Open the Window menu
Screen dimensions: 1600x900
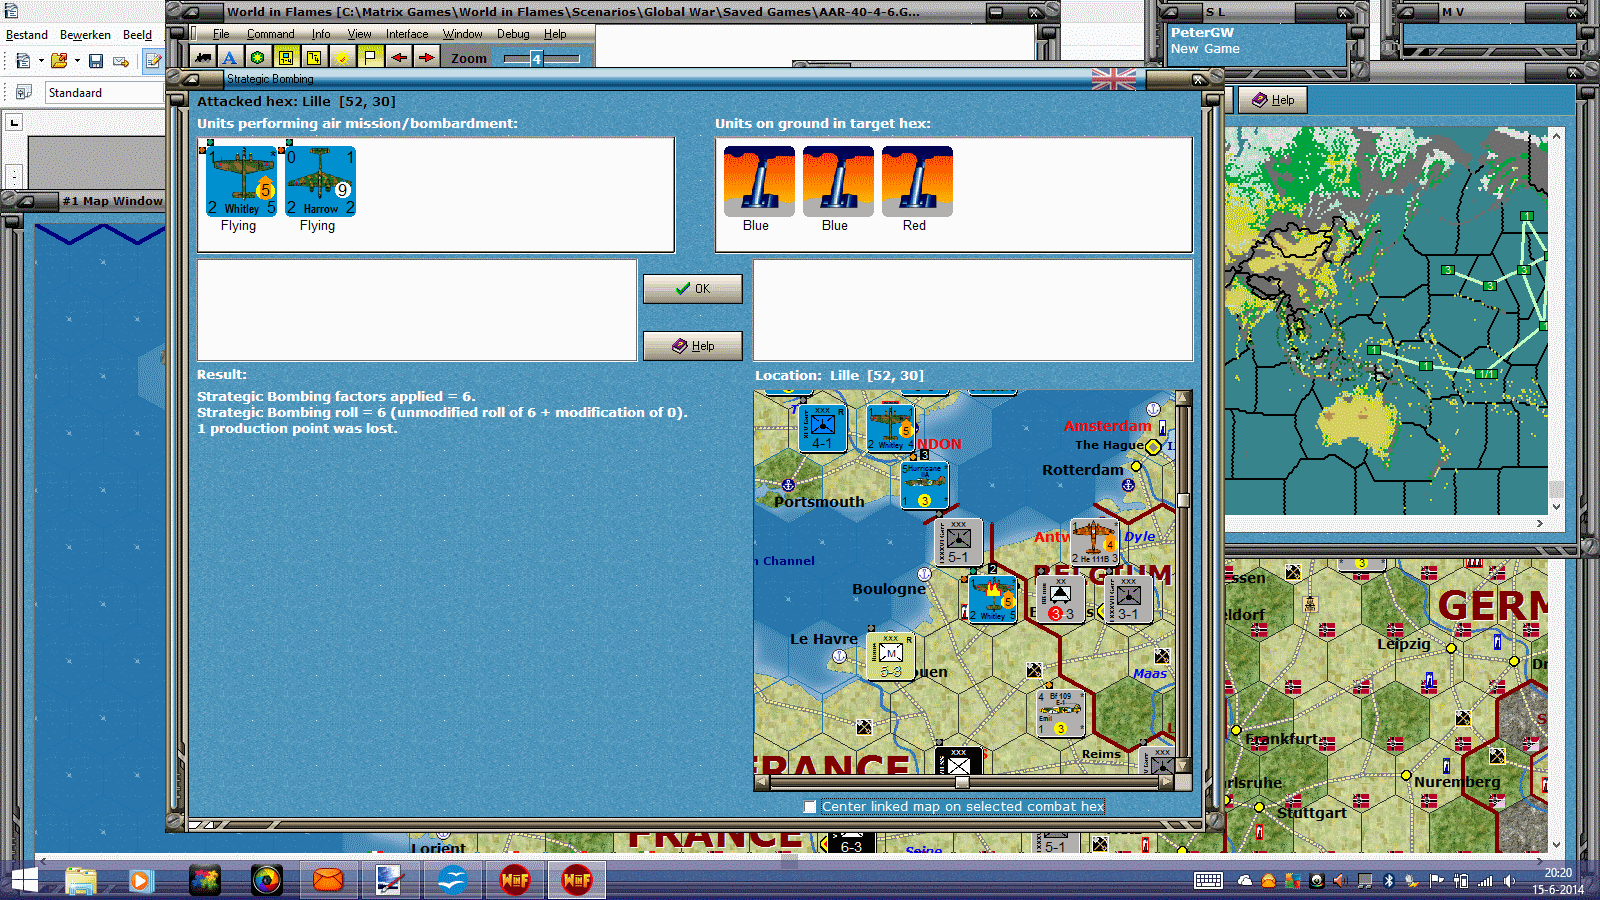tap(463, 34)
